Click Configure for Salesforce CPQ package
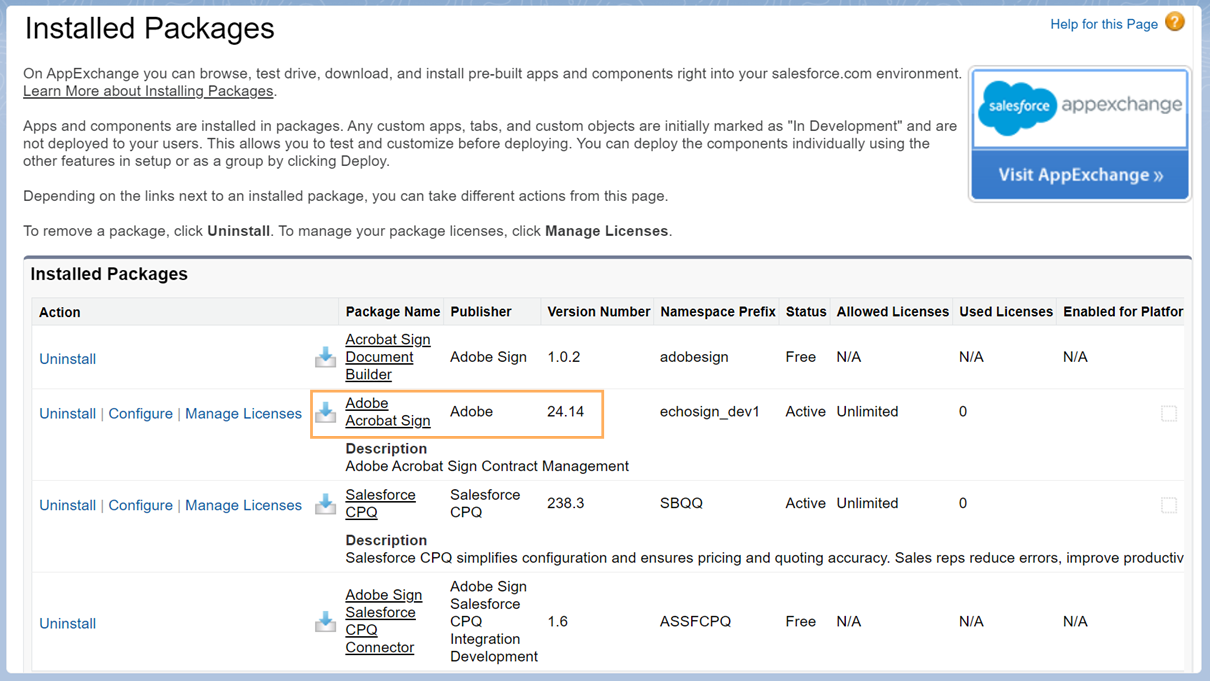The height and width of the screenshot is (681, 1210). (x=140, y=506)
